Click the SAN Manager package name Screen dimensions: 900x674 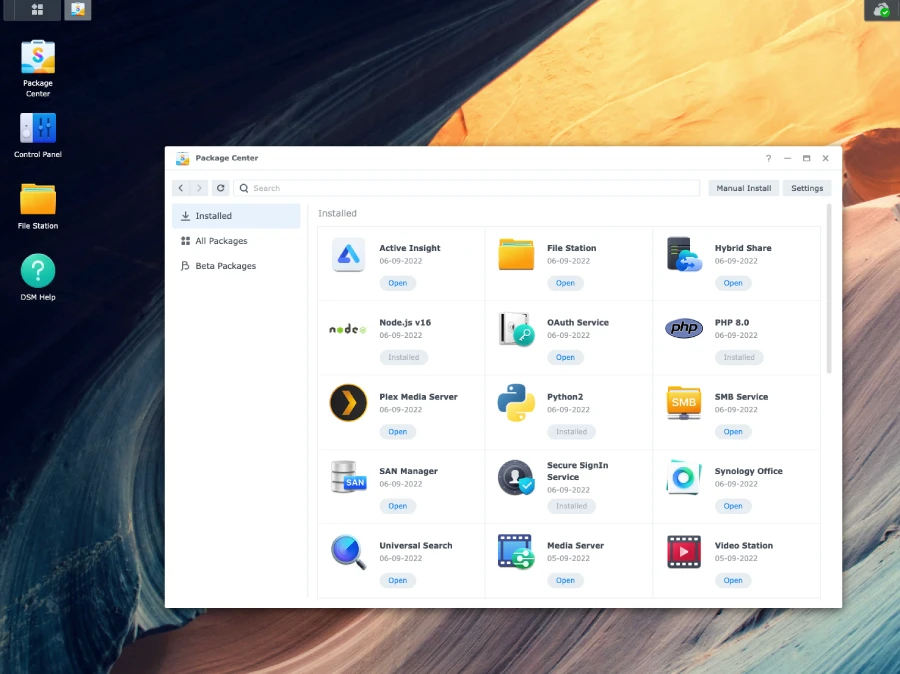pyautogui.click(x=408, y=471)
